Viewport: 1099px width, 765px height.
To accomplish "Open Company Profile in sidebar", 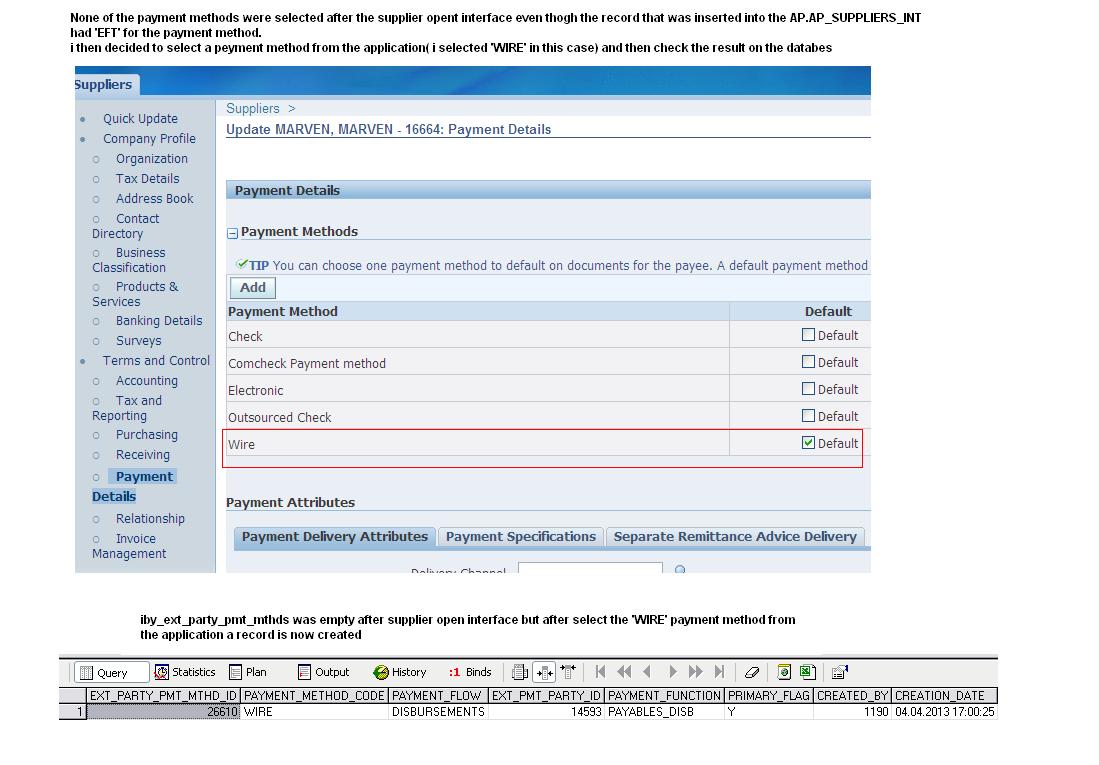I will [149, 139].
